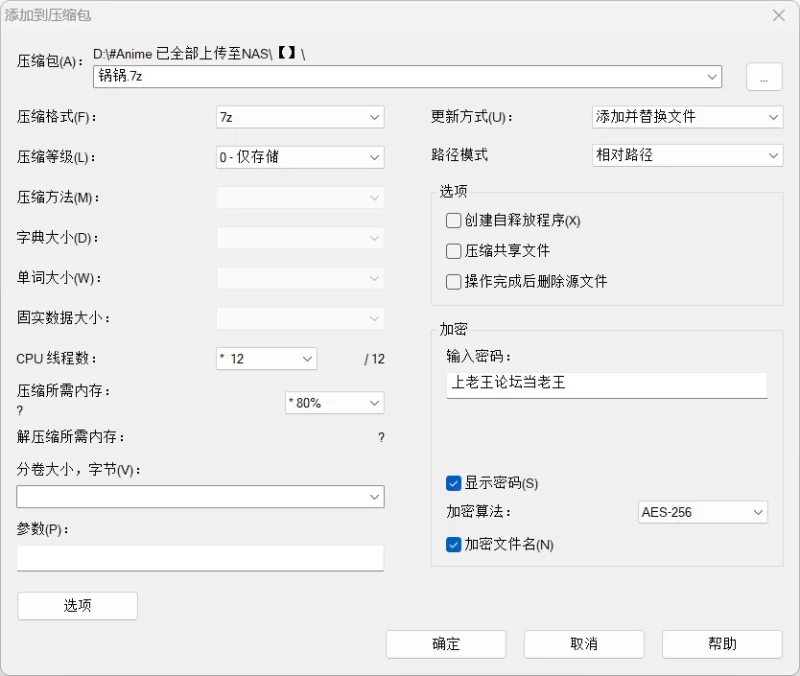
Task: Close the 添加到压缩包 dialog
Action: click(778, 16)
